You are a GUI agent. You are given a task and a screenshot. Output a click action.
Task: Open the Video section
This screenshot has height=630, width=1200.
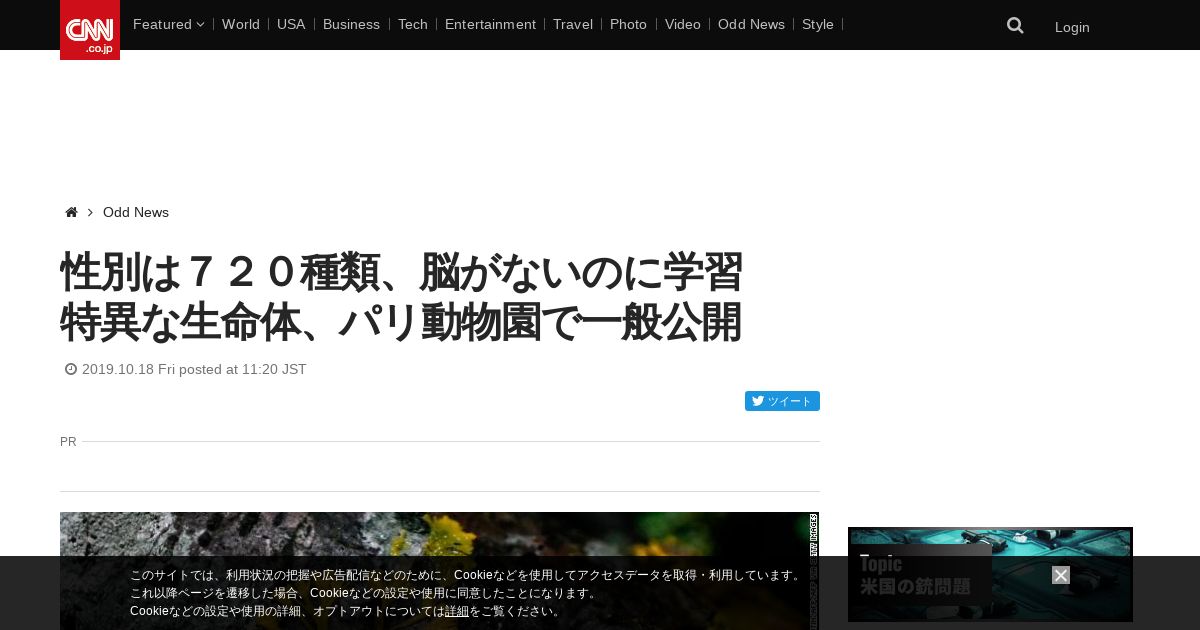pos(683,24)
